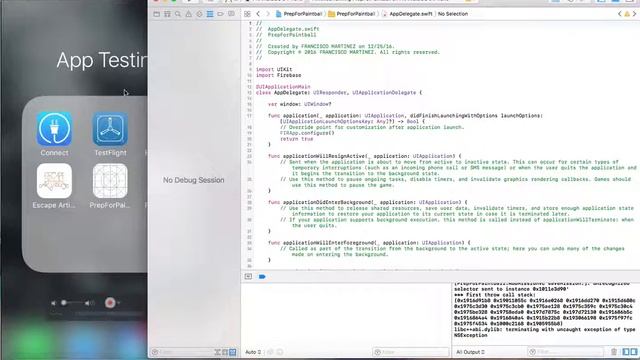
Task: Open the No Selection jump bar item
Action: [453, 14]
